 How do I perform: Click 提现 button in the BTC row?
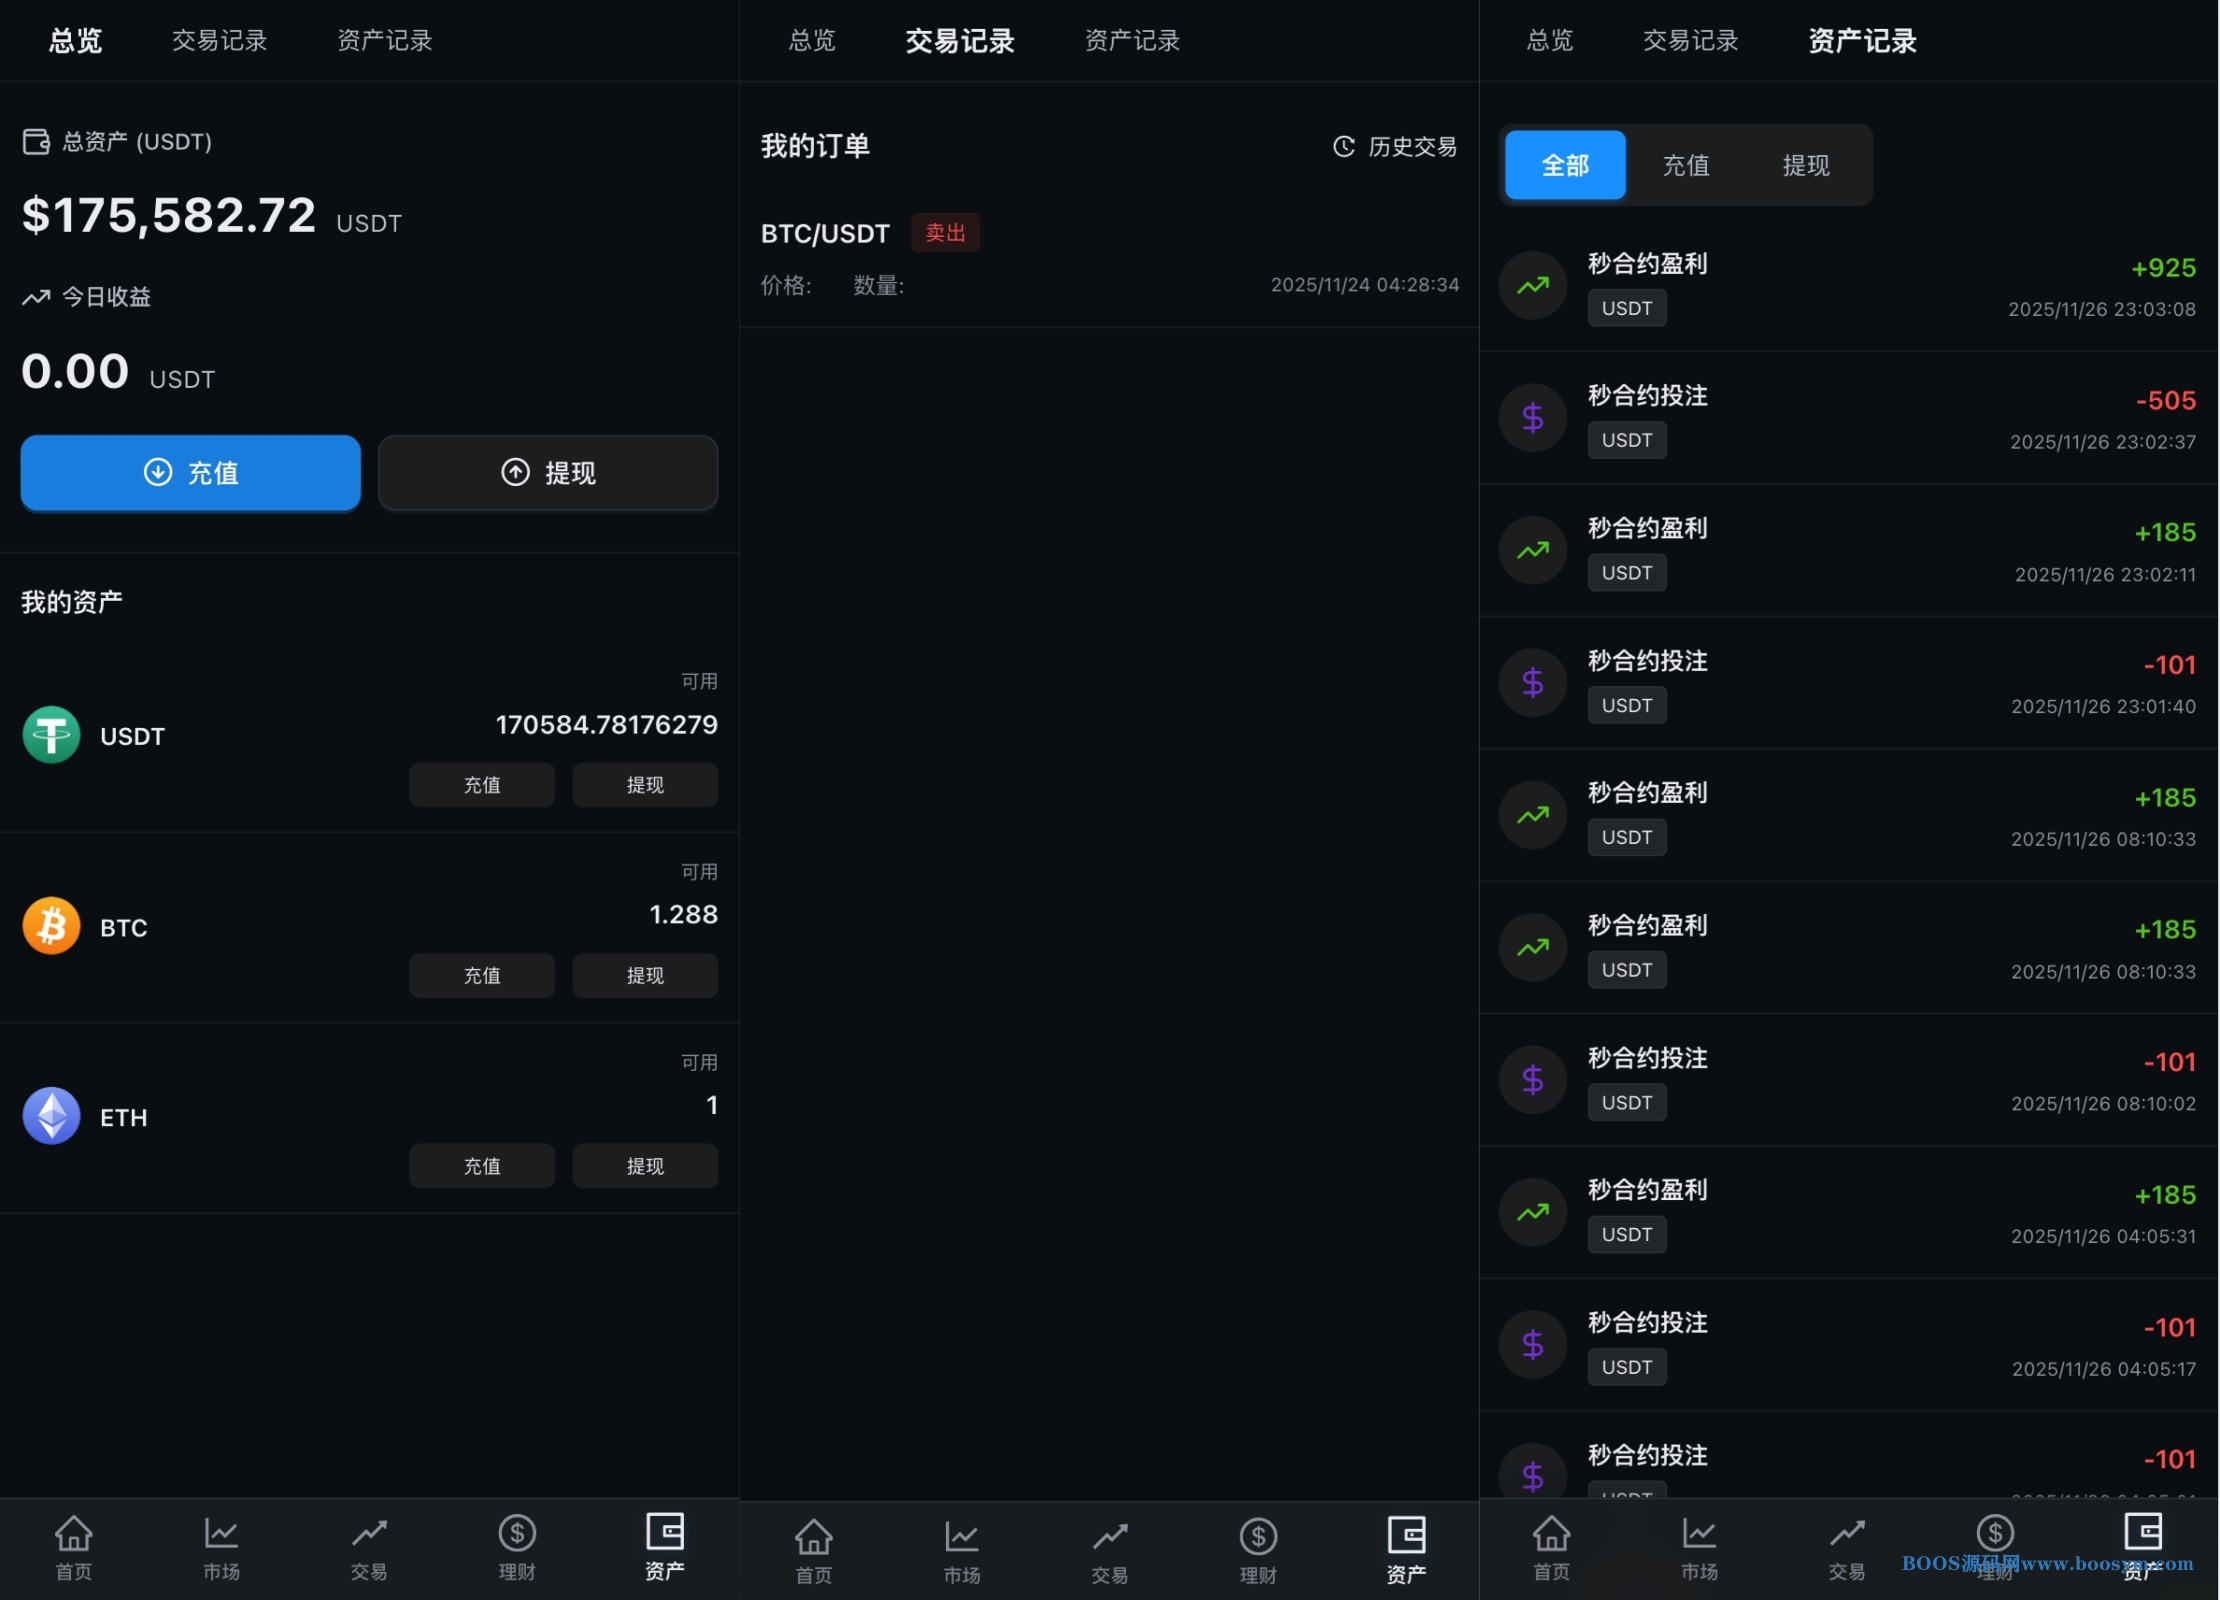click(x=644, y=975)
